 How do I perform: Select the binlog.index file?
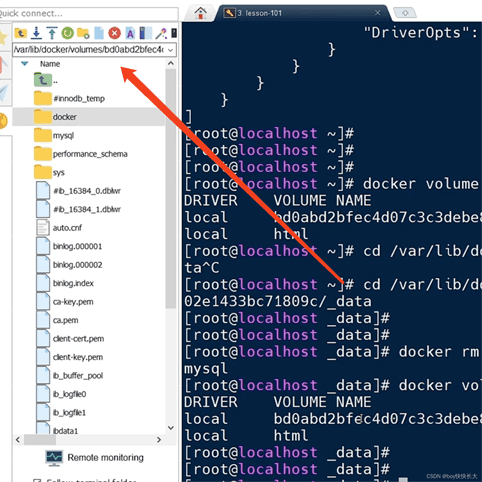point(65,283)
